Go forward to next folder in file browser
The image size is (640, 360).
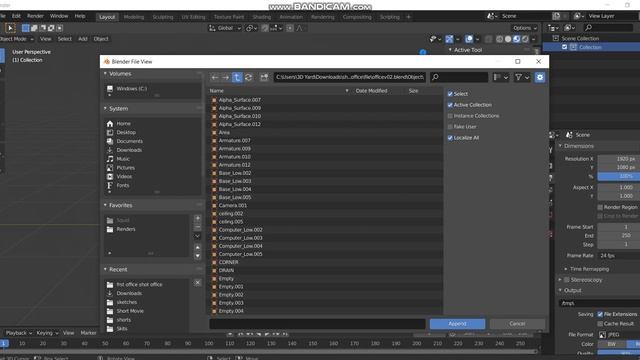point(225,77)
